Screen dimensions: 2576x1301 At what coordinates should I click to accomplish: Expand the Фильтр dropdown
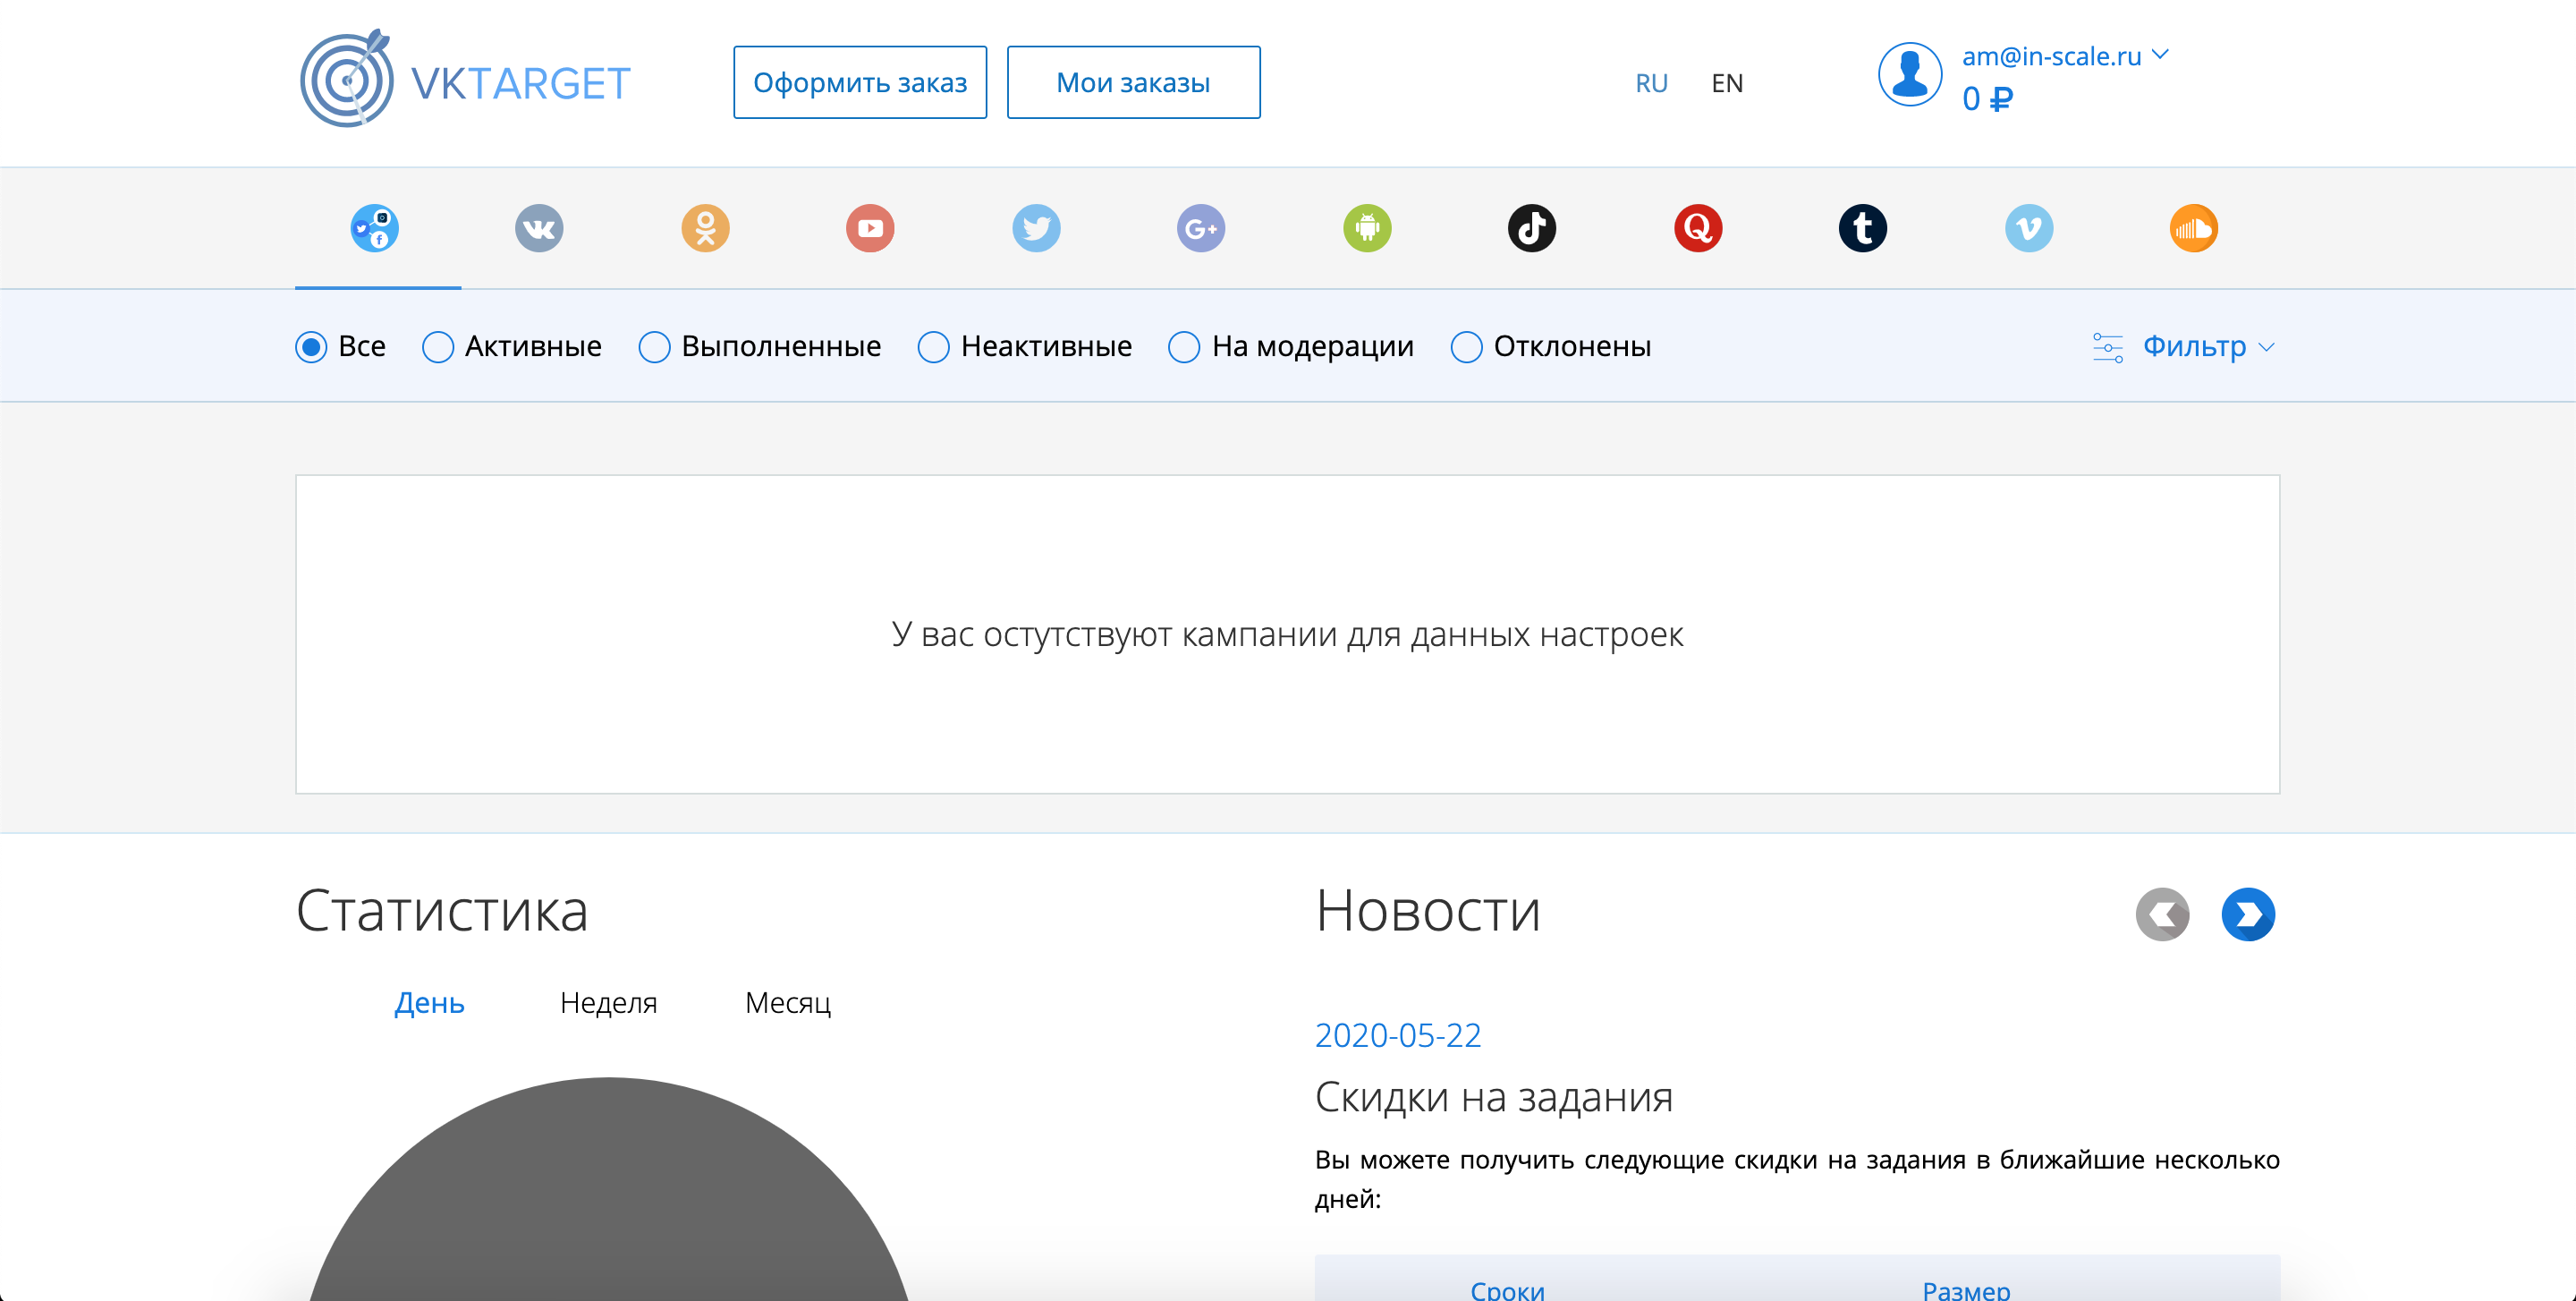[x=2209, y=347]
